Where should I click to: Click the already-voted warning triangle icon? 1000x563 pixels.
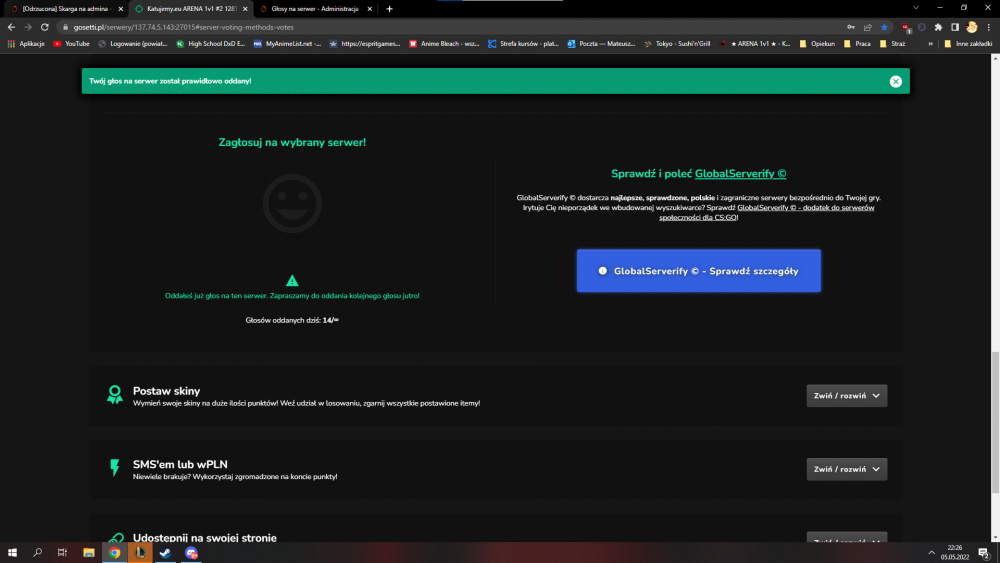tap(292, 281)
